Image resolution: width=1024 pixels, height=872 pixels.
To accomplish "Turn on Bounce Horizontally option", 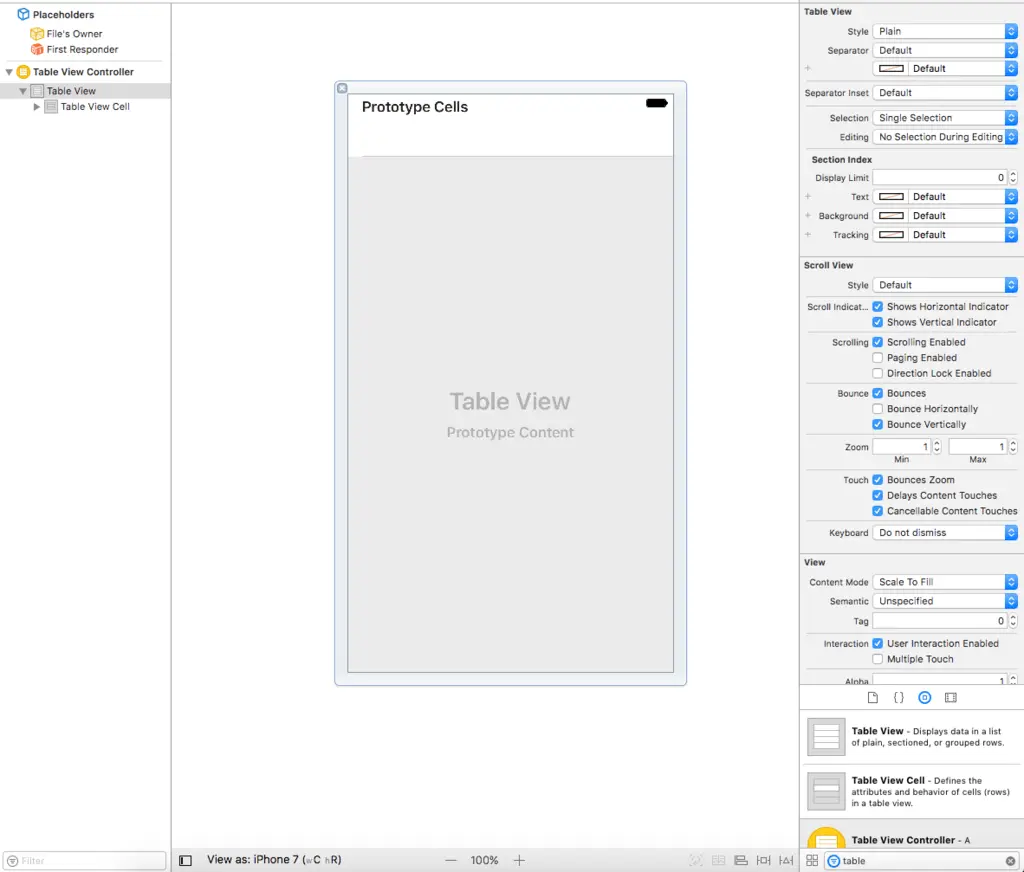I will coord(877,409).
